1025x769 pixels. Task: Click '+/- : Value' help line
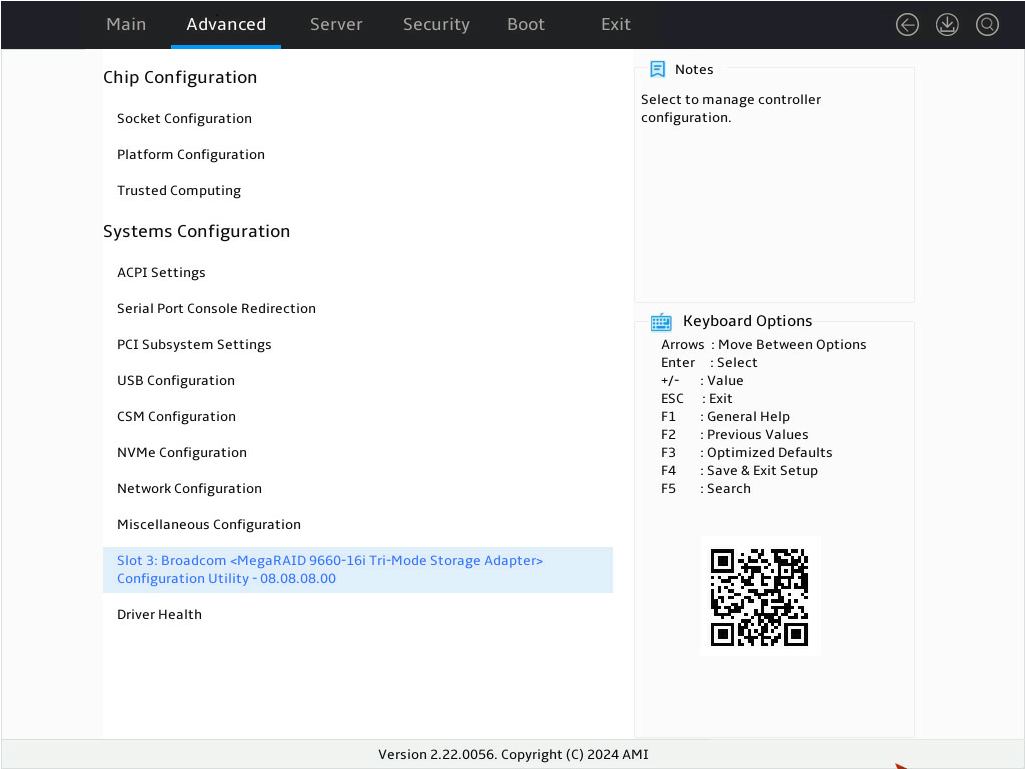coord(702,380)
